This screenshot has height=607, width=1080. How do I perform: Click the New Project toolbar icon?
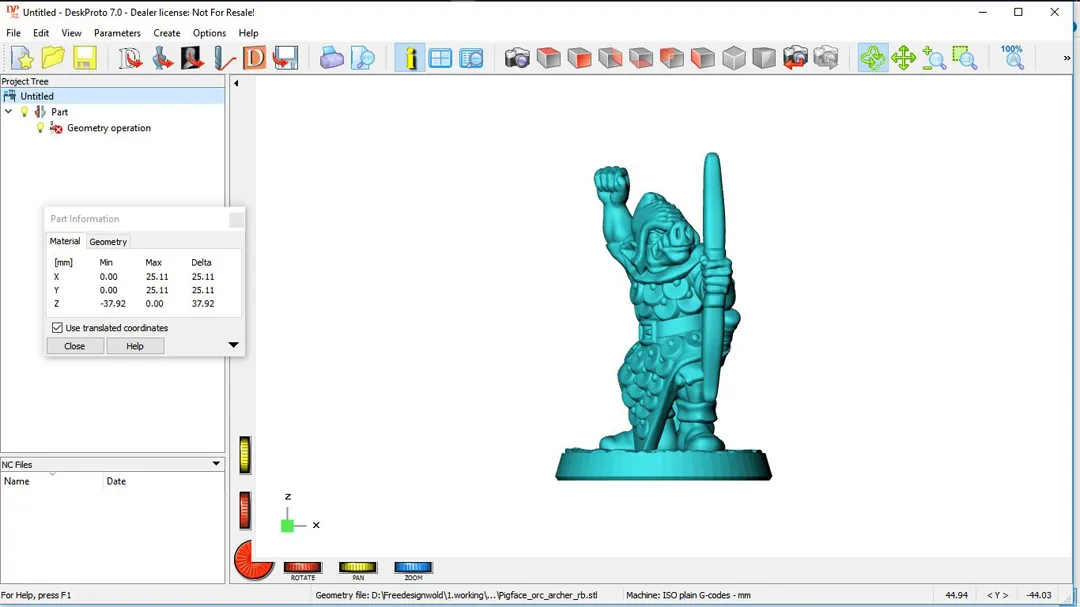(22, 58)
